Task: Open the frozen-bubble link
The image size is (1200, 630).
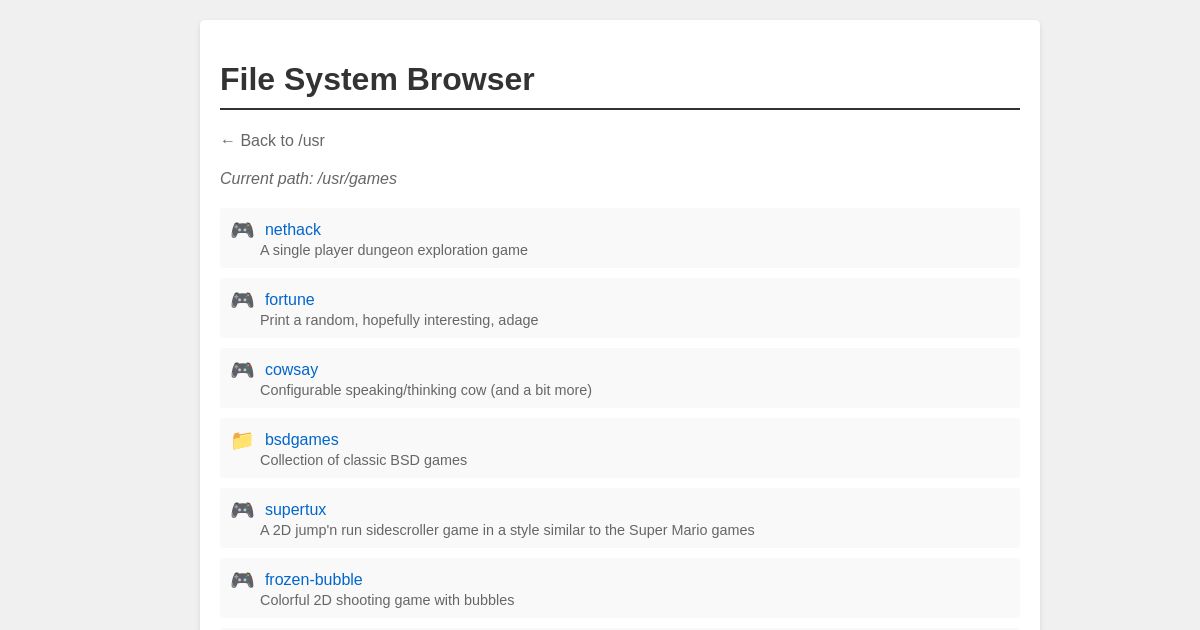Action: 313,580
